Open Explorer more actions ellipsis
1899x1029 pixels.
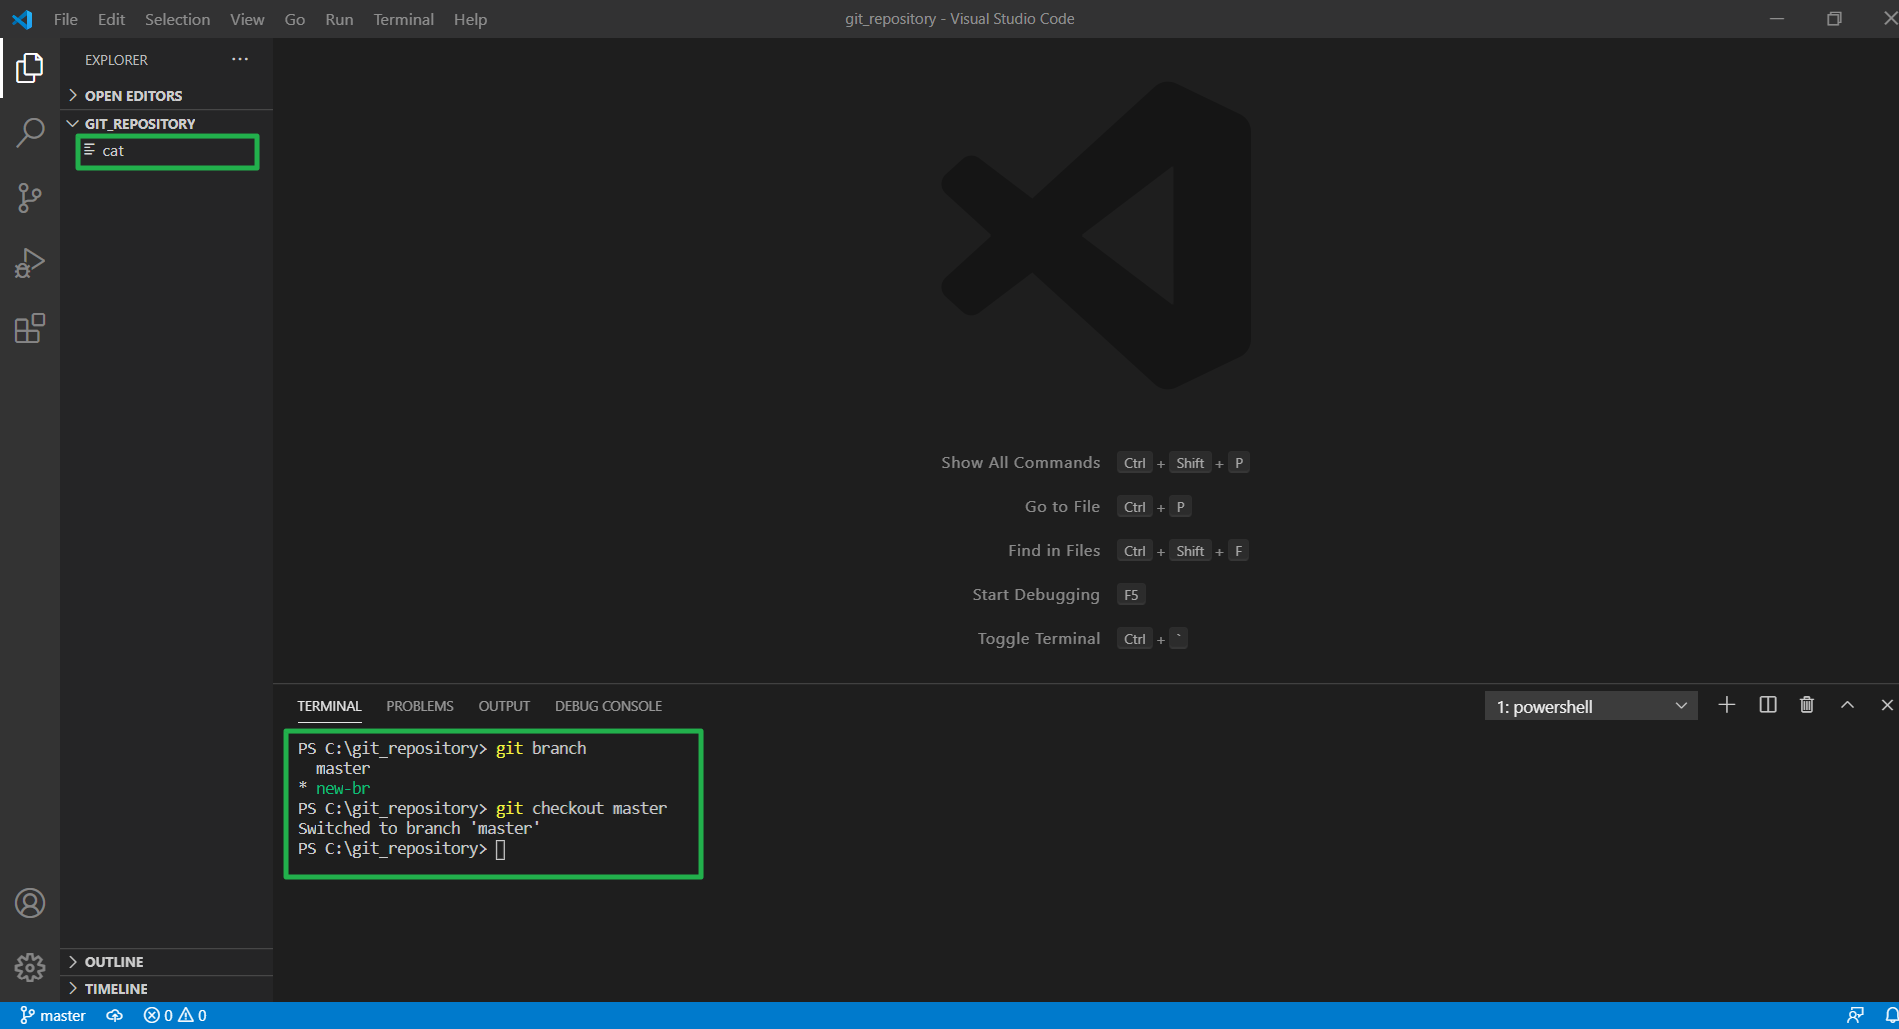point(240,60)
